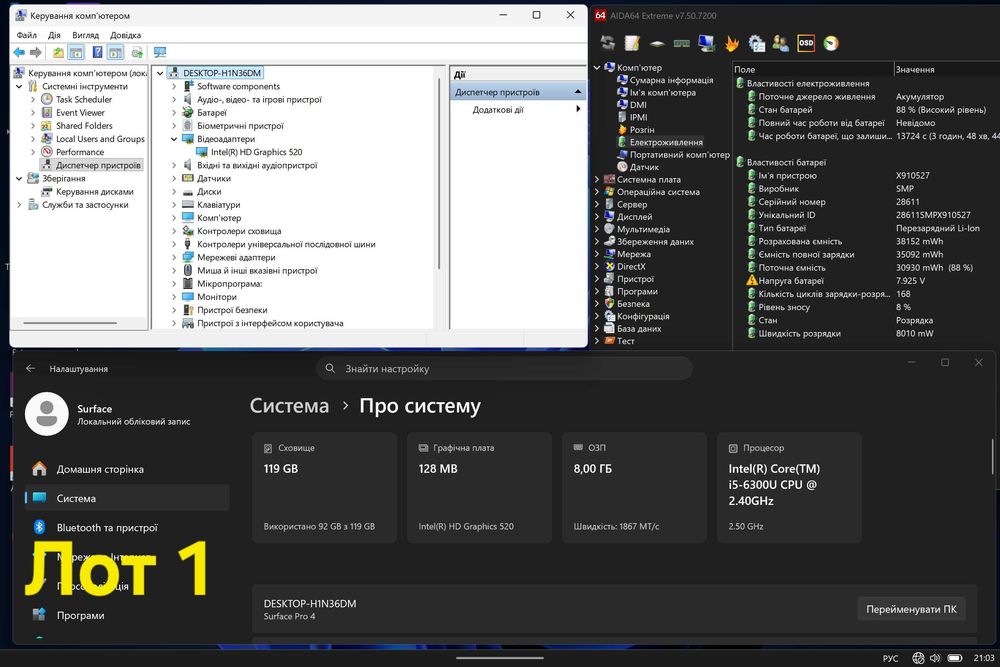Click the 21:03 clock in taskbar
The image size is (1000, 667).
point(983,657)
